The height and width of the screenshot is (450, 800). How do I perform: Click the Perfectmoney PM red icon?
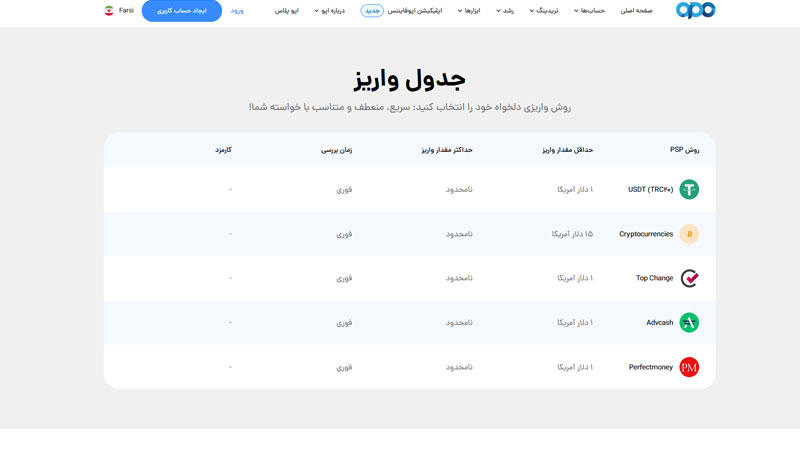pos(689,367)
